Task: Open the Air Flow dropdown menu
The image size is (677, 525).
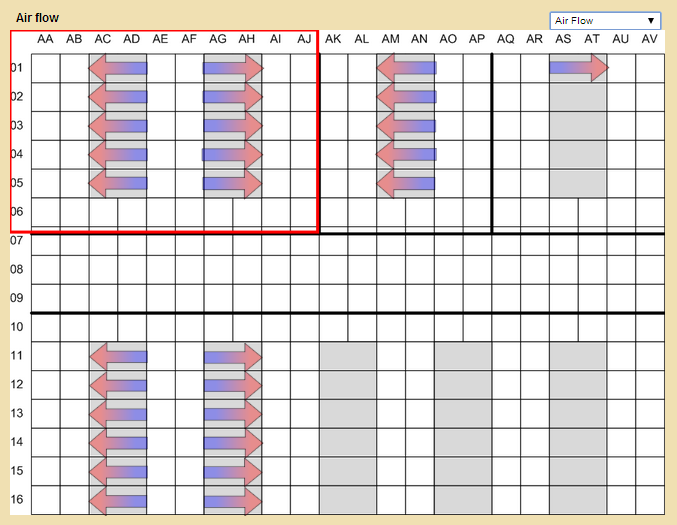Action: 605,20
